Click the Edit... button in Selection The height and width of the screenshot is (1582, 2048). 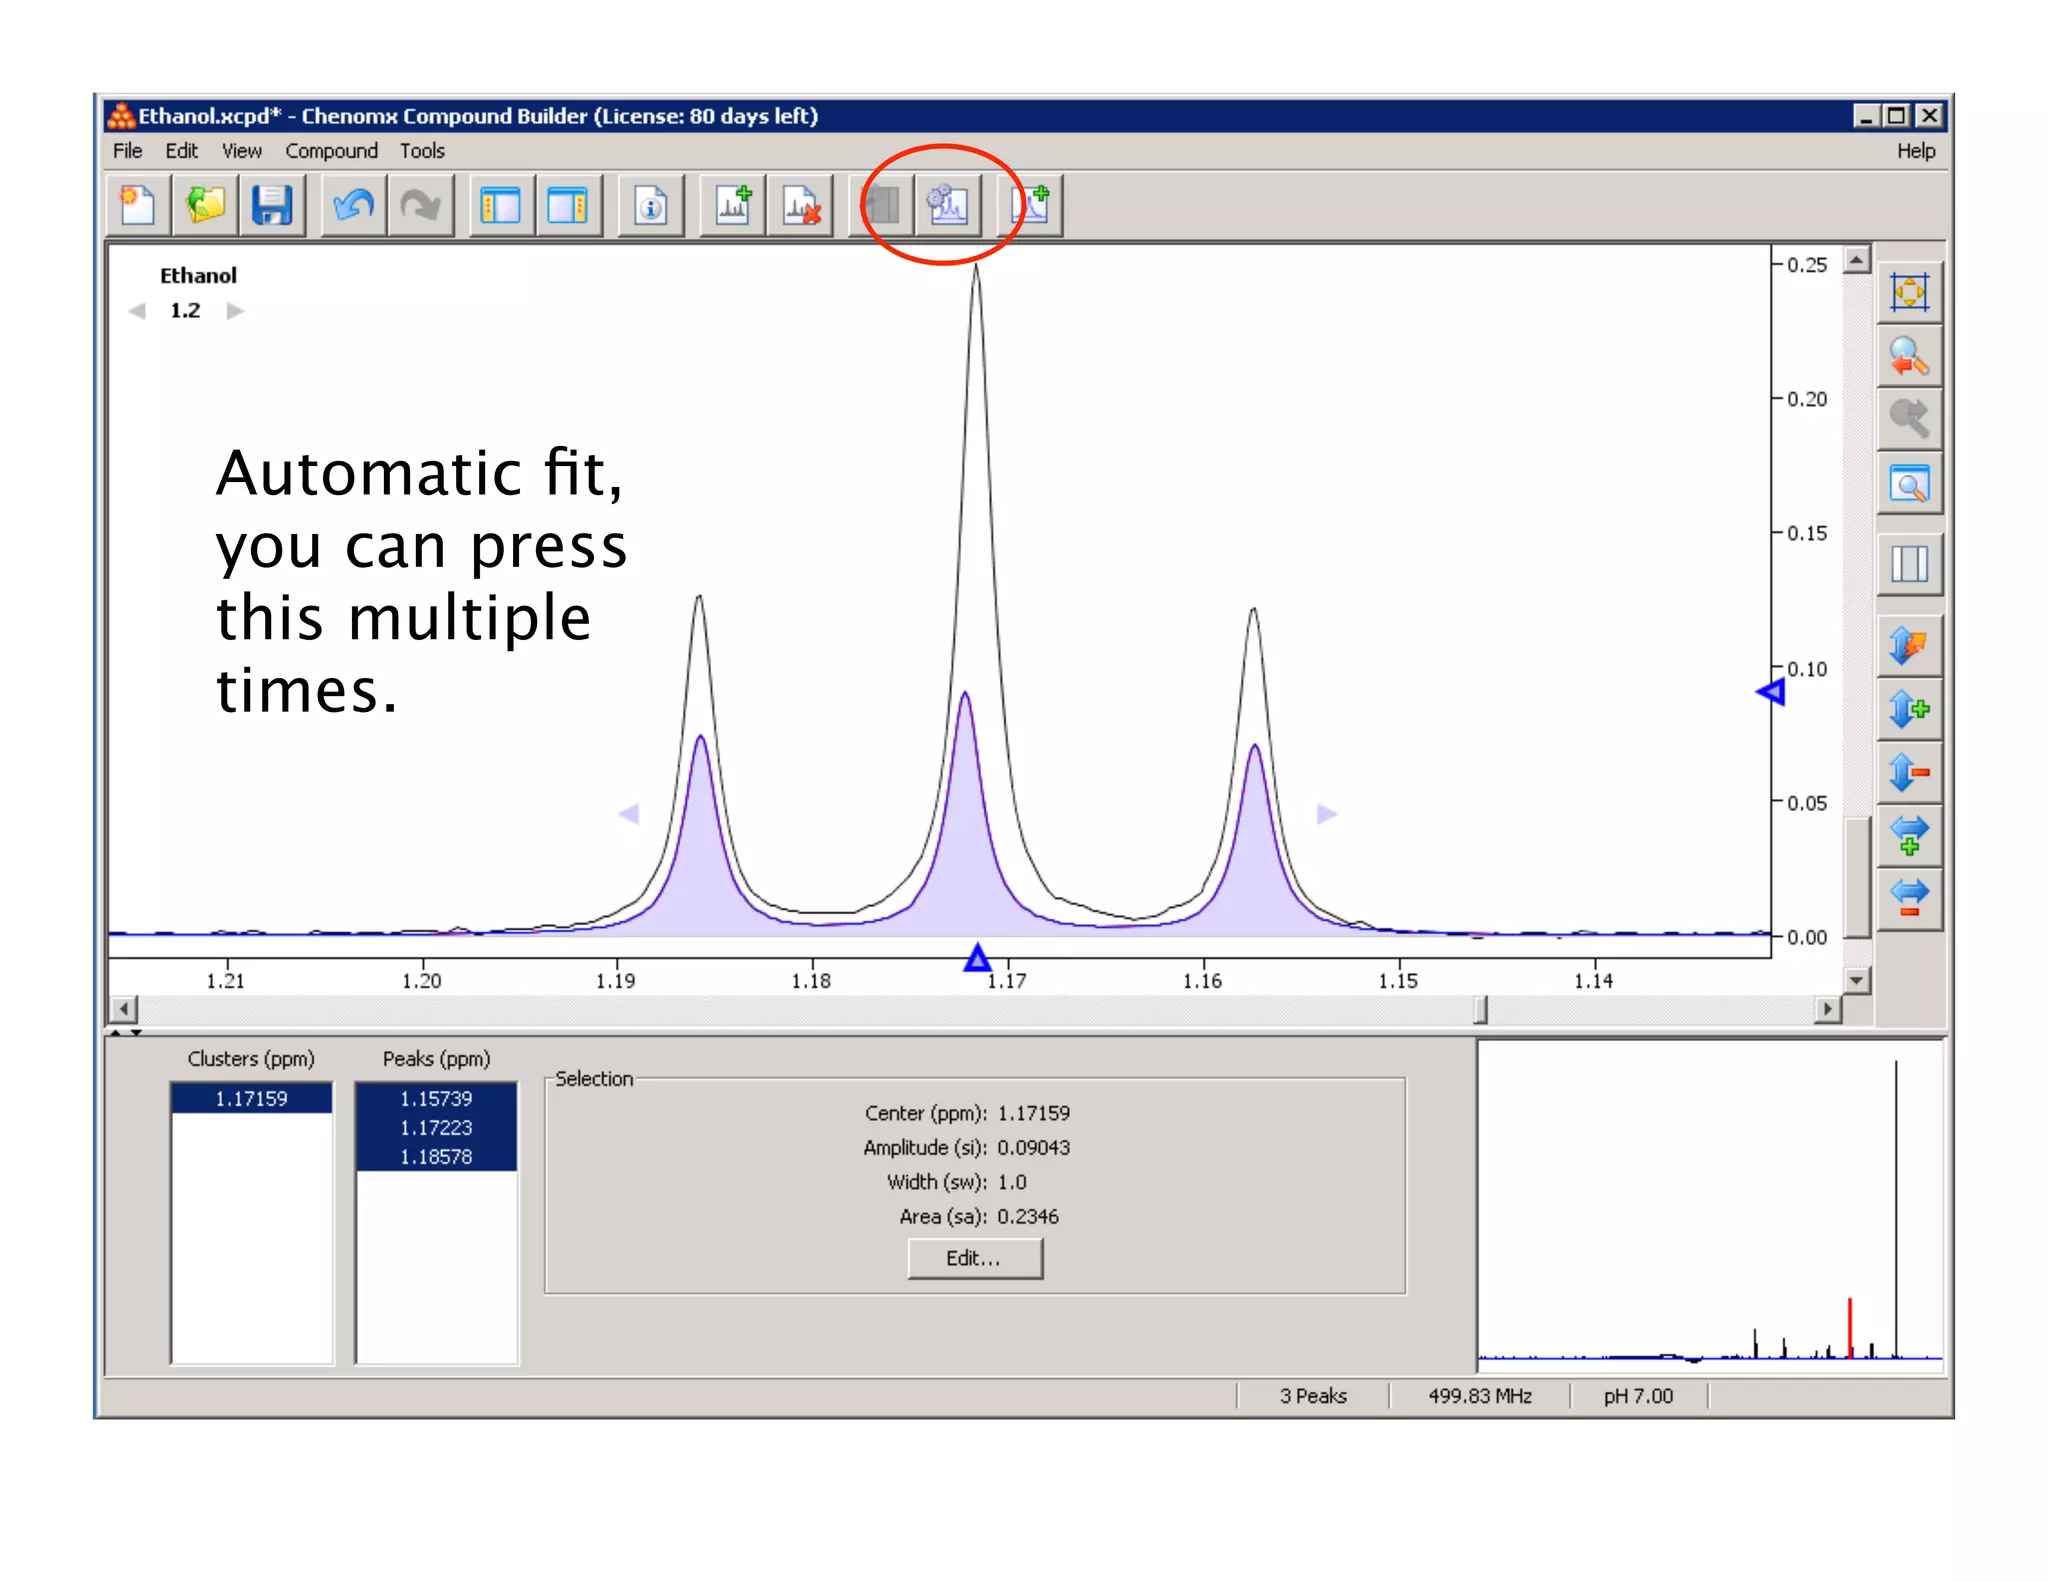pyautogui.click(x=974, y=1258)
